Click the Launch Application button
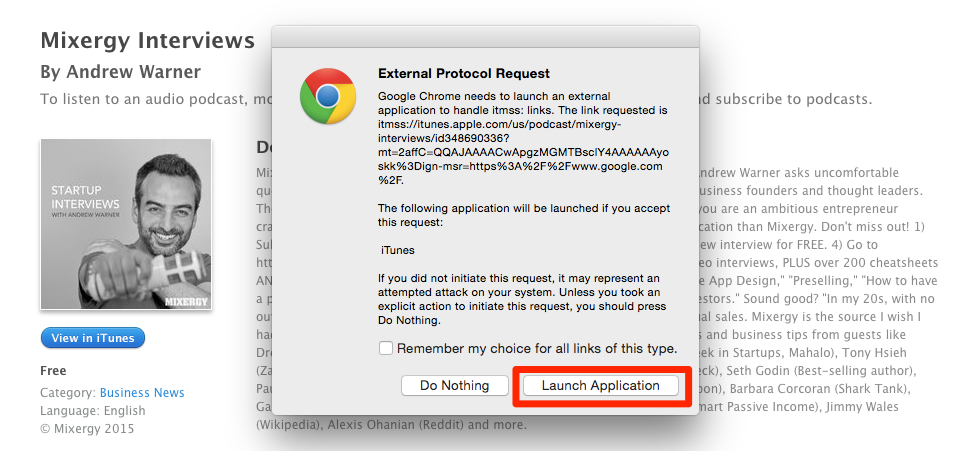The height and width of the screenshot is (451, 976). pos(600,386)
